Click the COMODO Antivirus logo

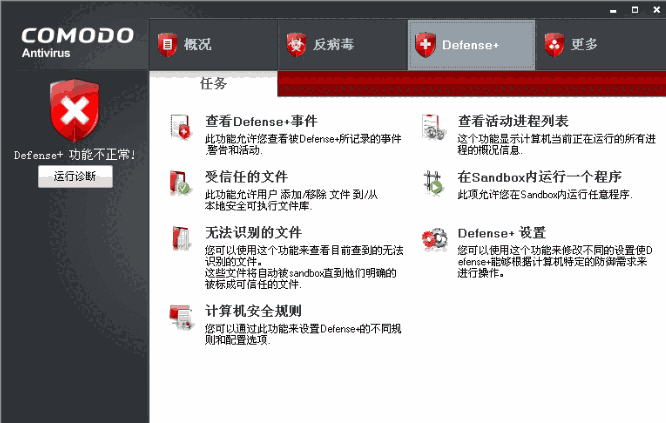click(x=77, y=42)
